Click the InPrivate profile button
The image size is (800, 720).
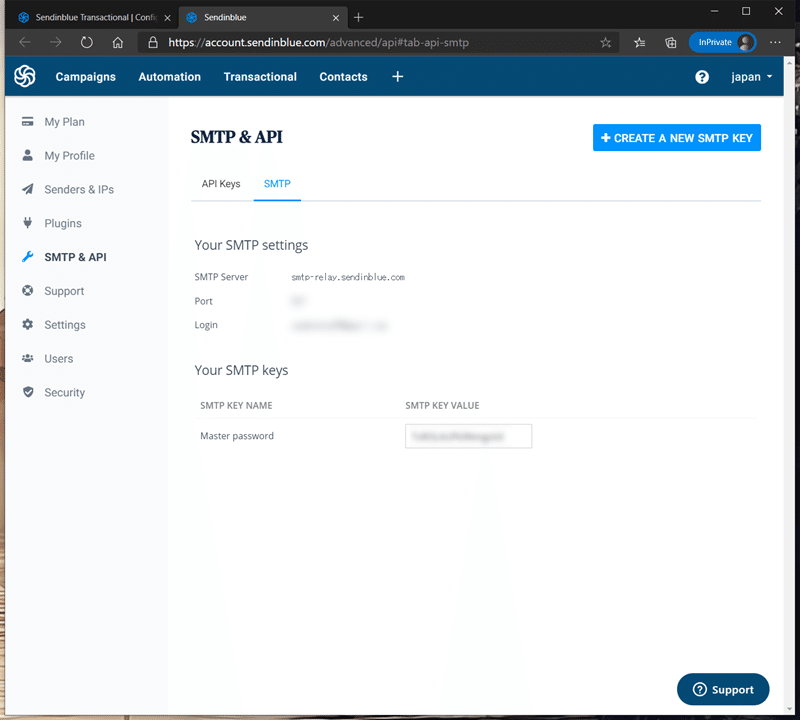click(722, 42)
